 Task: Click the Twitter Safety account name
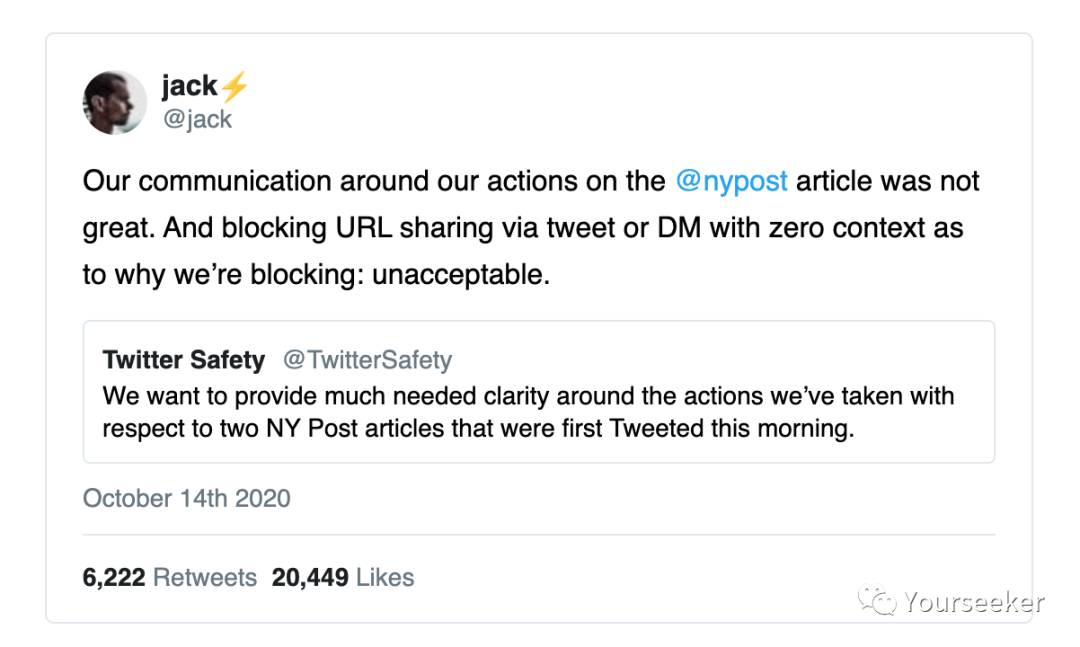pyautogui.click(x=183, y=360)
